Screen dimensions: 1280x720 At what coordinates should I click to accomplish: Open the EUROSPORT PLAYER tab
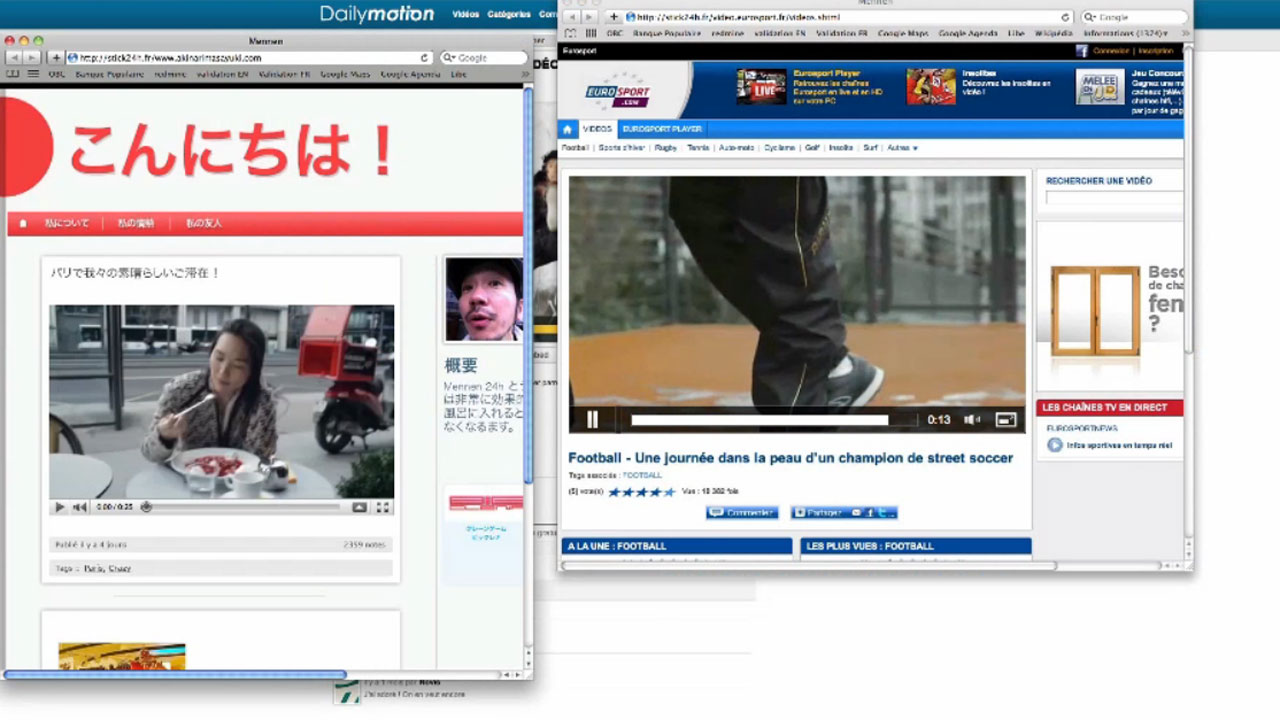click(662, 129)
